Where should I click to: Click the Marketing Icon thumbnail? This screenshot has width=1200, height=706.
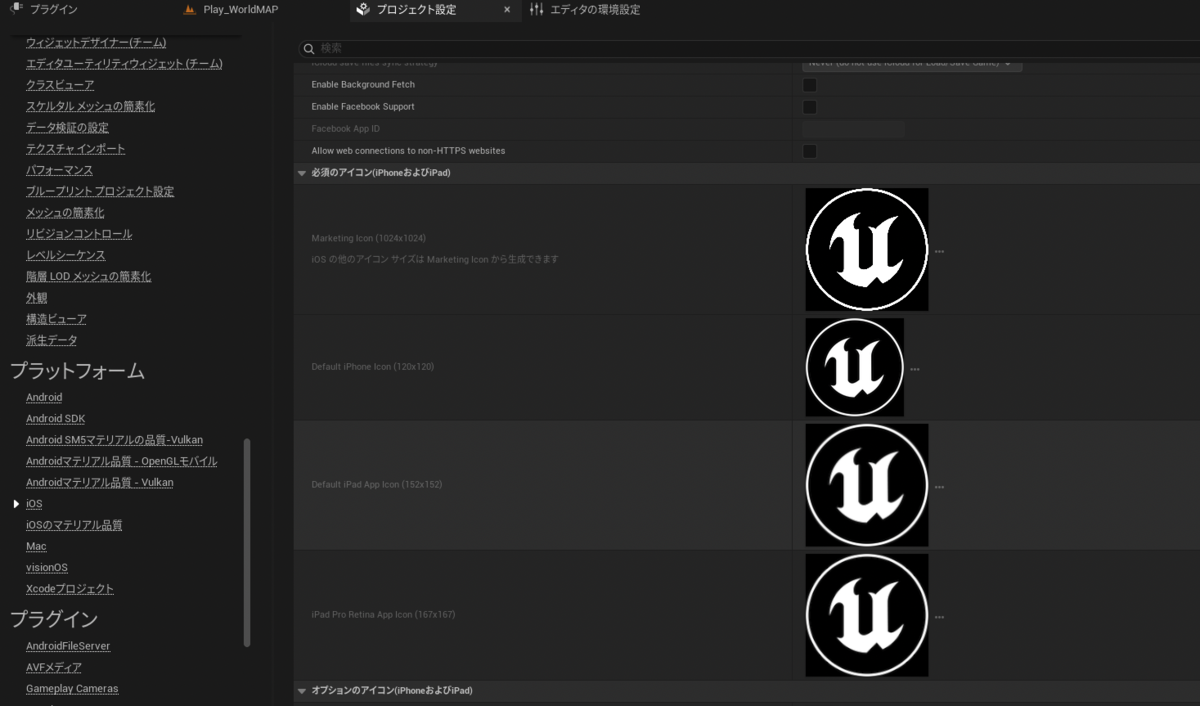tap(867, 249)
